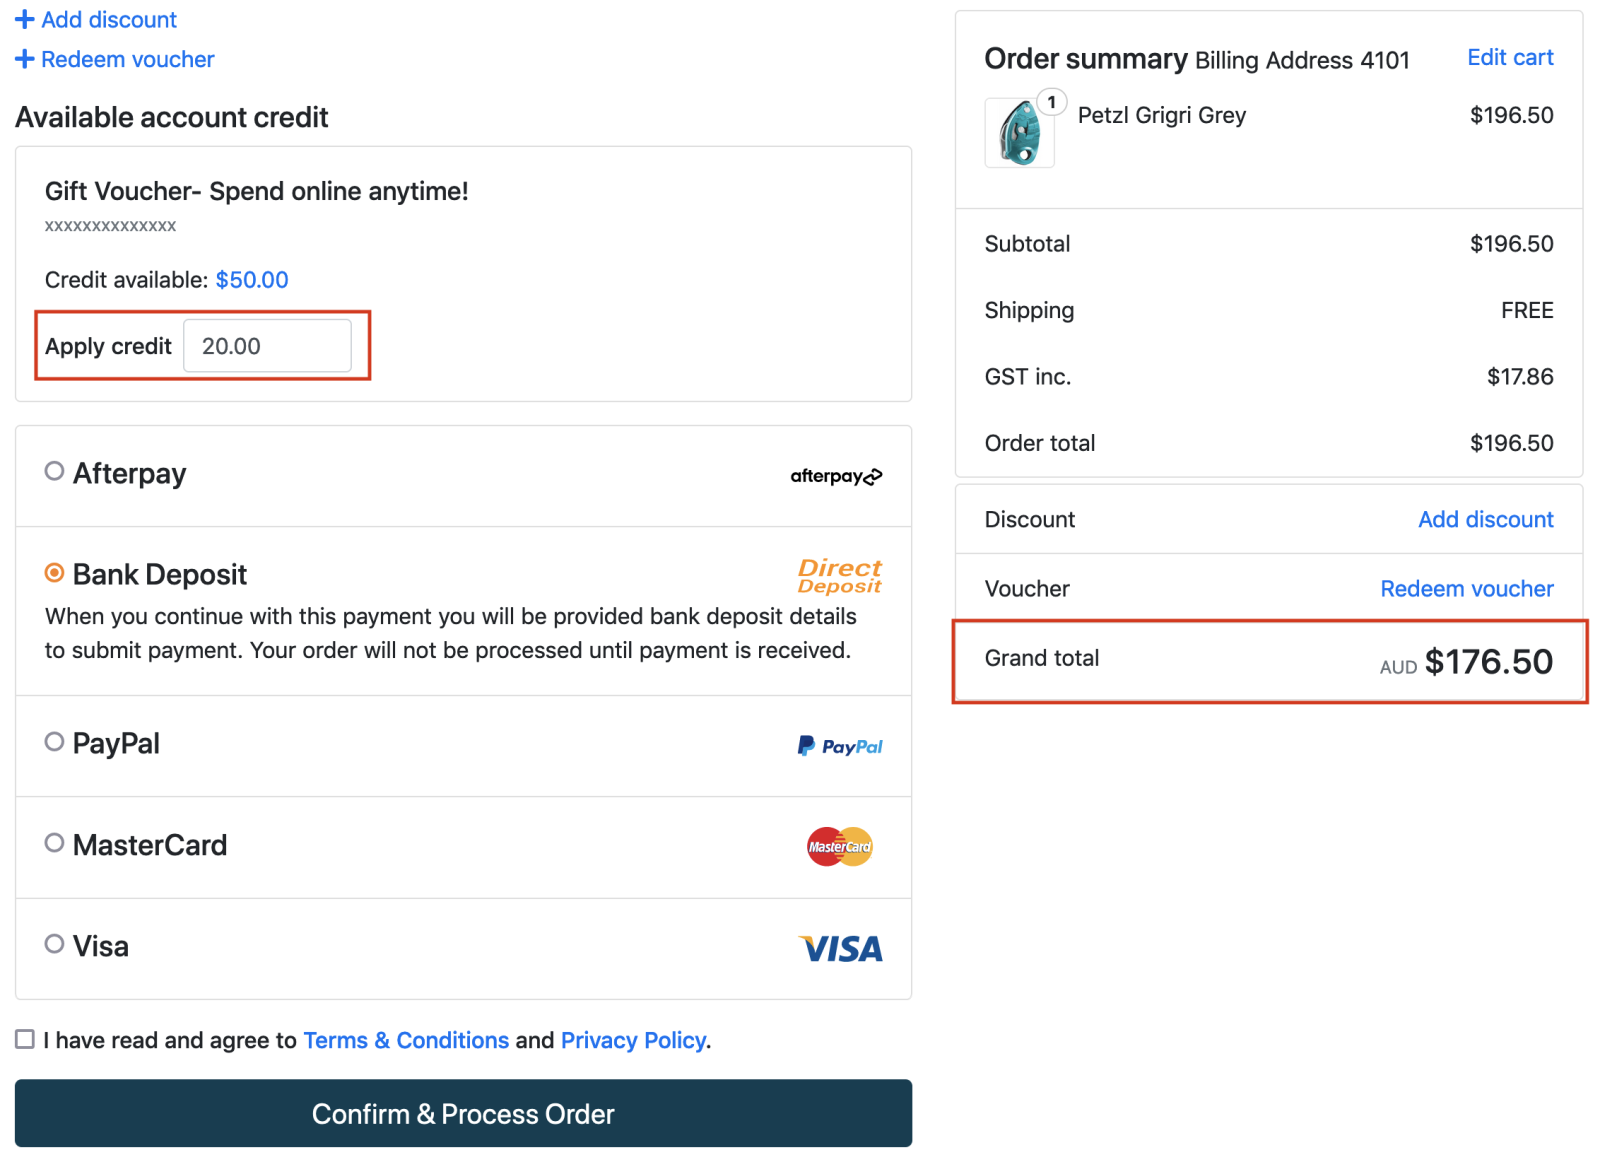Click Redeem voucher in order summary
The height and width of the screenshot is (1162, 1600).
1466,589
